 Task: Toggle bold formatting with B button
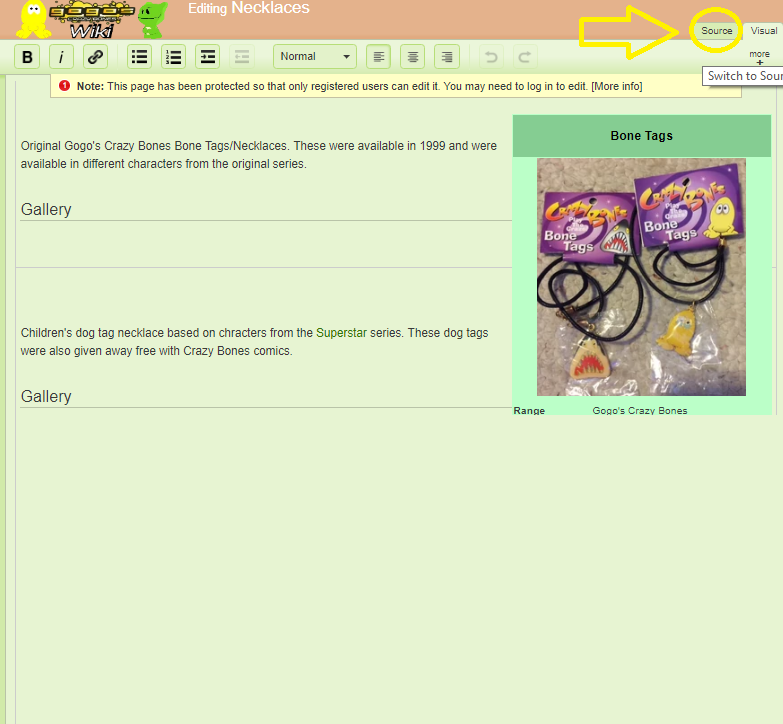click(x=27, y=56)
